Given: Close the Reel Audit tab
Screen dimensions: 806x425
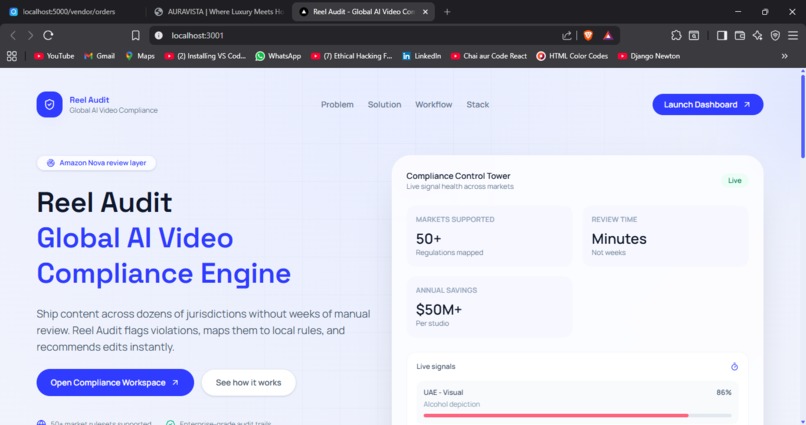Looking at the screenshot, I should (425, 11).
